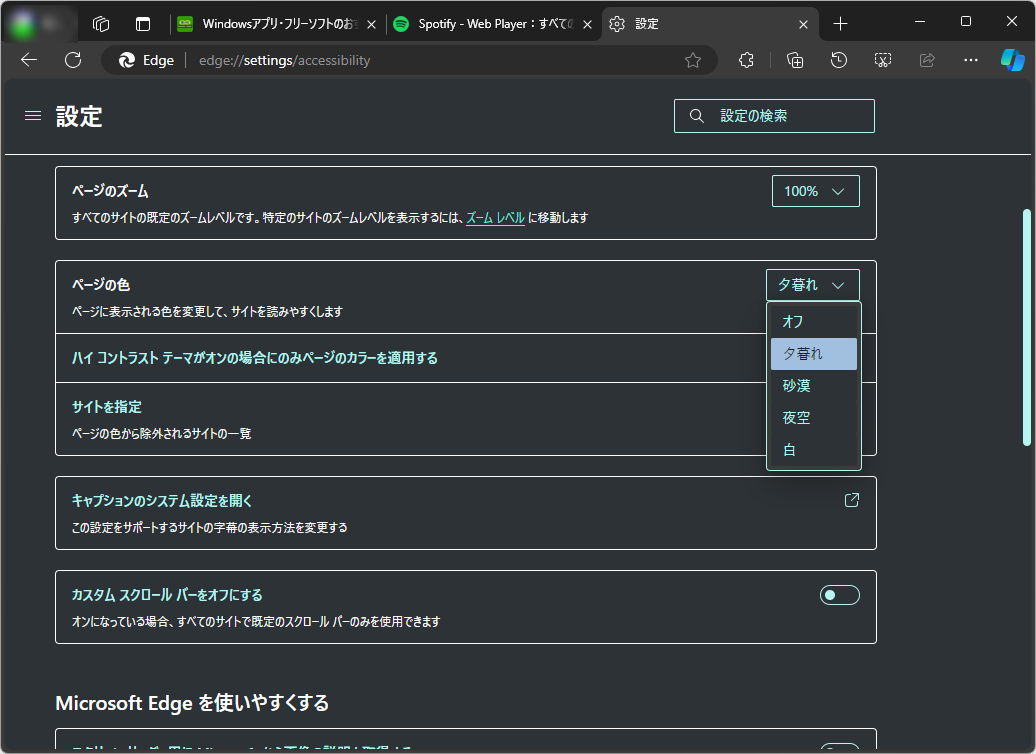
Task: Open the Extensions menu
Action: click(x=746, y=60)
